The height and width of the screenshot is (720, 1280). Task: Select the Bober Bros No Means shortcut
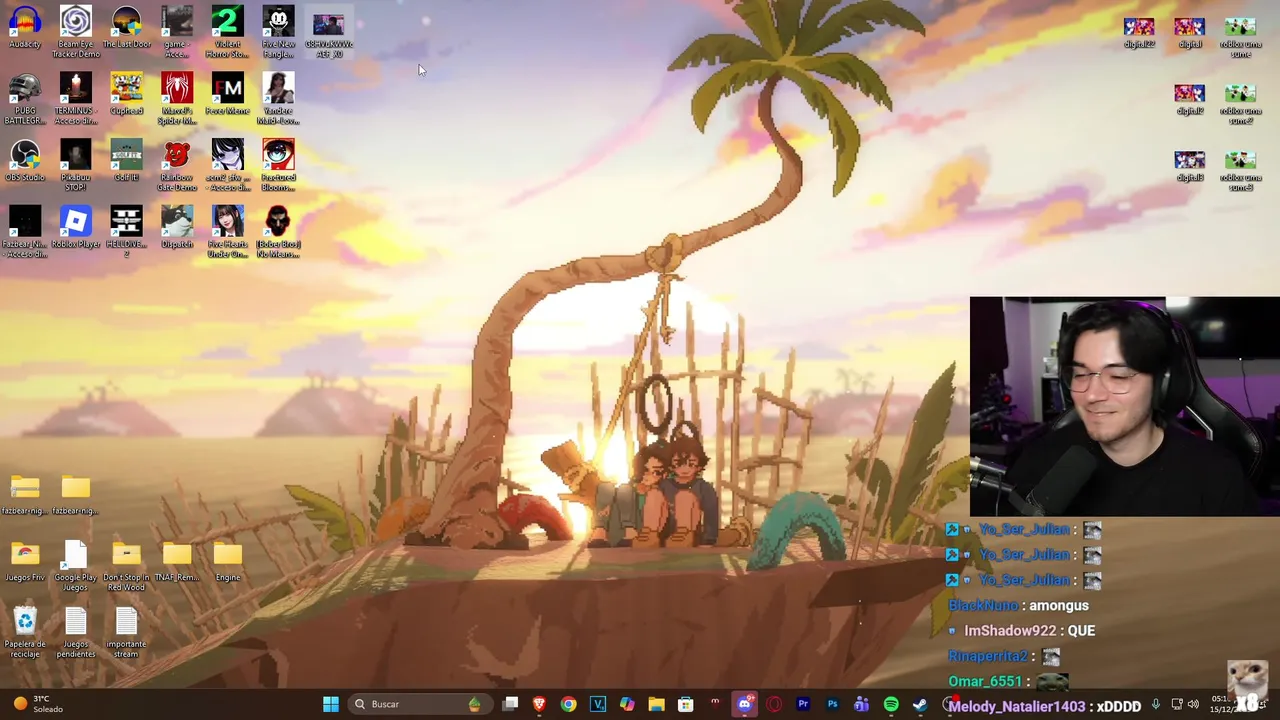click(278, 232)
